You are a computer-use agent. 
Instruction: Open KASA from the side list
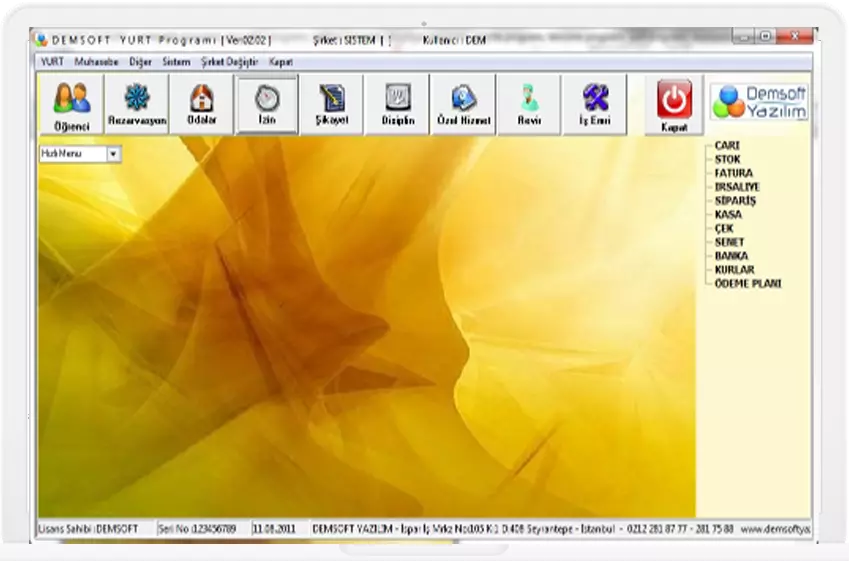point(729,214)
